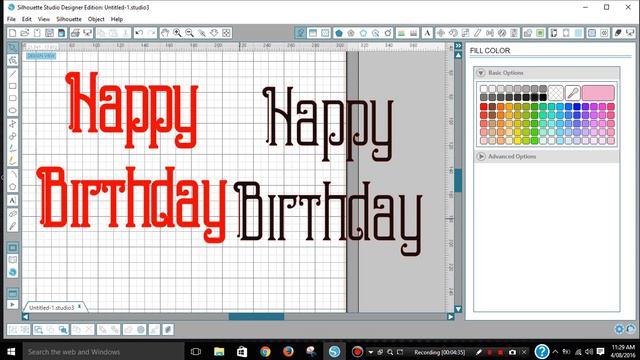Screen dimensions: 640x360
Task: Click the horizontal scrollbar left arrow
Action: [25, 317]
